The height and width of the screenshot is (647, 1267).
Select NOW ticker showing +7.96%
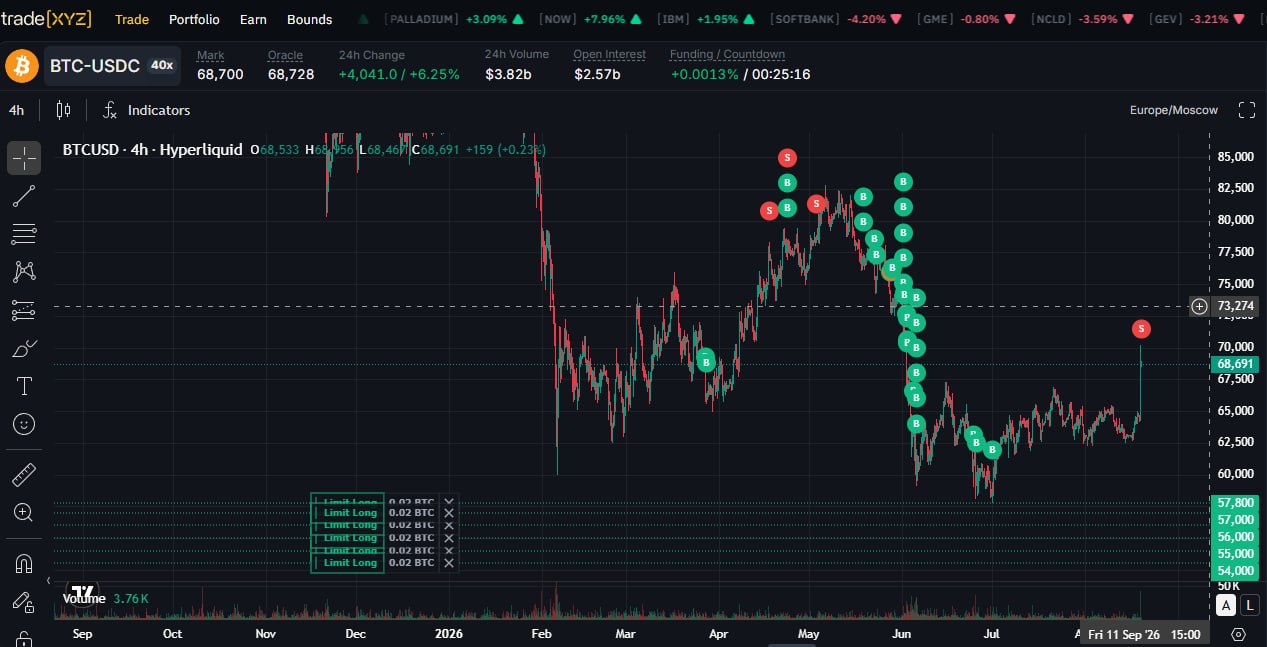point(590,19)
